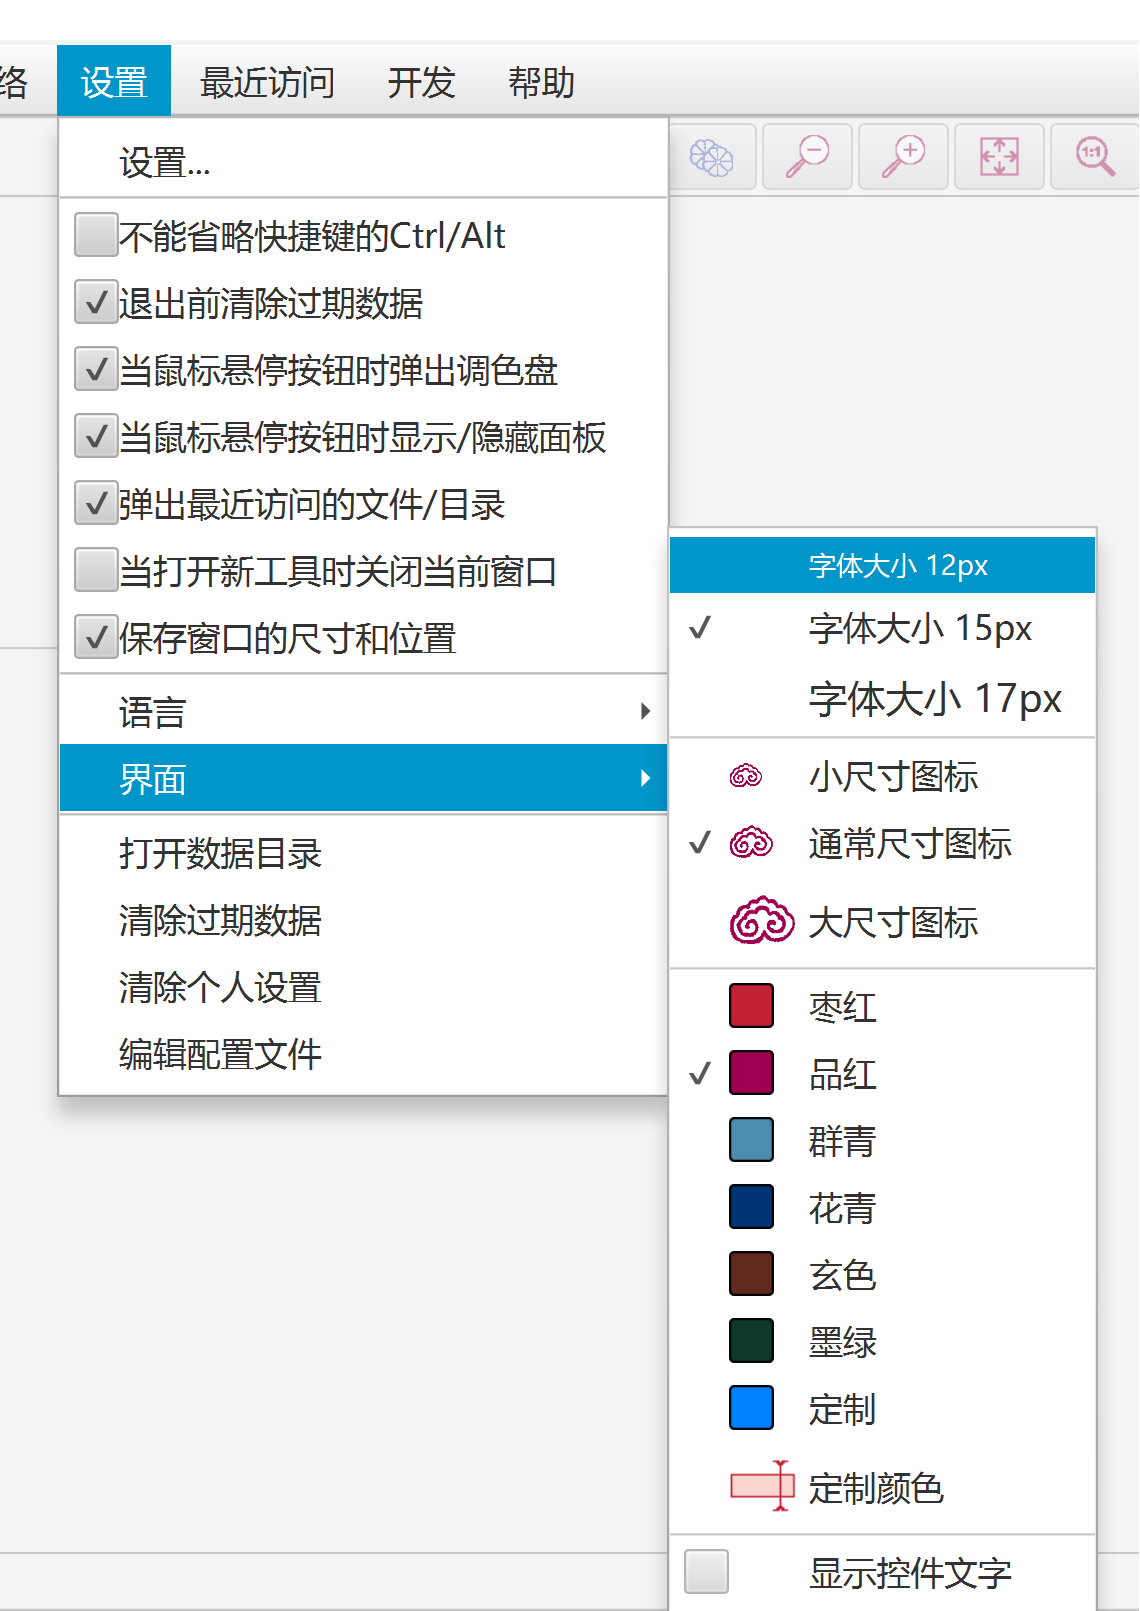Open the 最近访问 menu
Image resolution: width=1140 pixels, height=1611 pixels.
pos(267,82)
